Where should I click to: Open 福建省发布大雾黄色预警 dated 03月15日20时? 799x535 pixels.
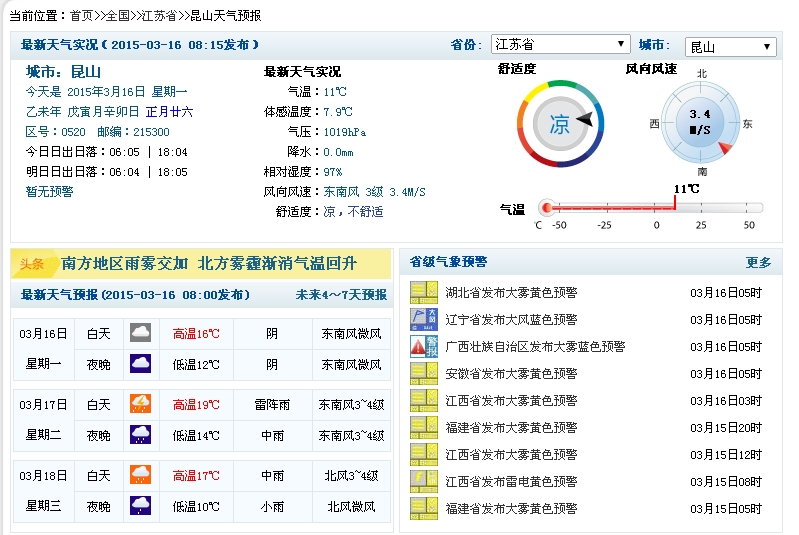tap(511, 427)
